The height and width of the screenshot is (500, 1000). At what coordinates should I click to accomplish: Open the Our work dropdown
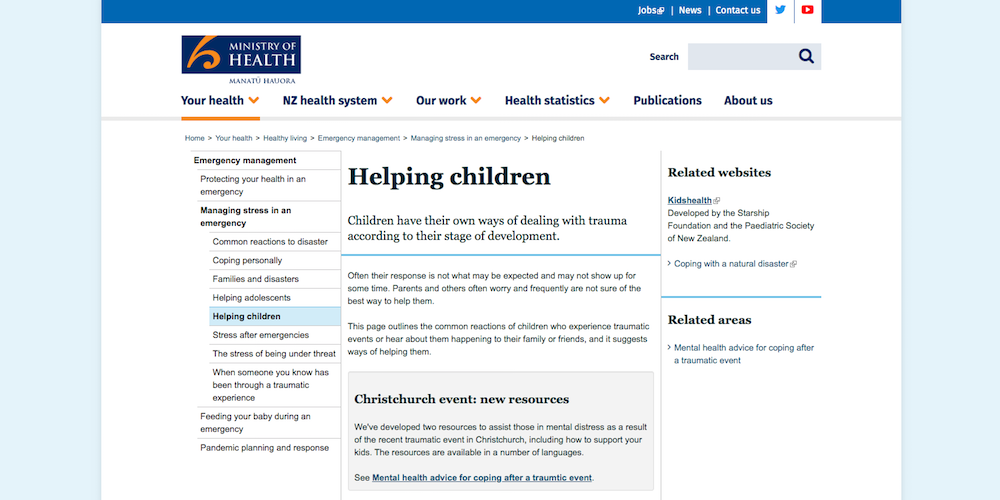click(x=448, y=101)
